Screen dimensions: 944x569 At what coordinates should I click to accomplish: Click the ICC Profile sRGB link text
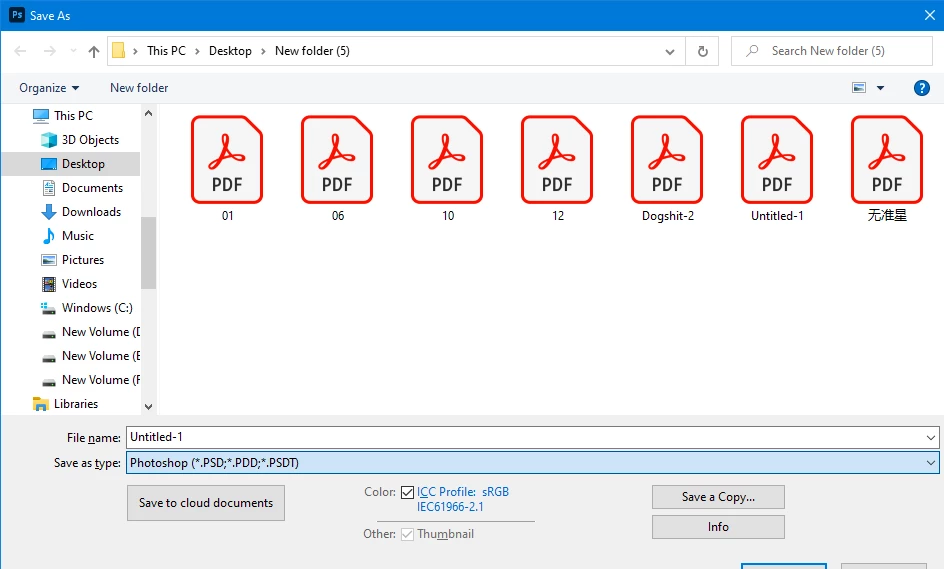point(463,499)
